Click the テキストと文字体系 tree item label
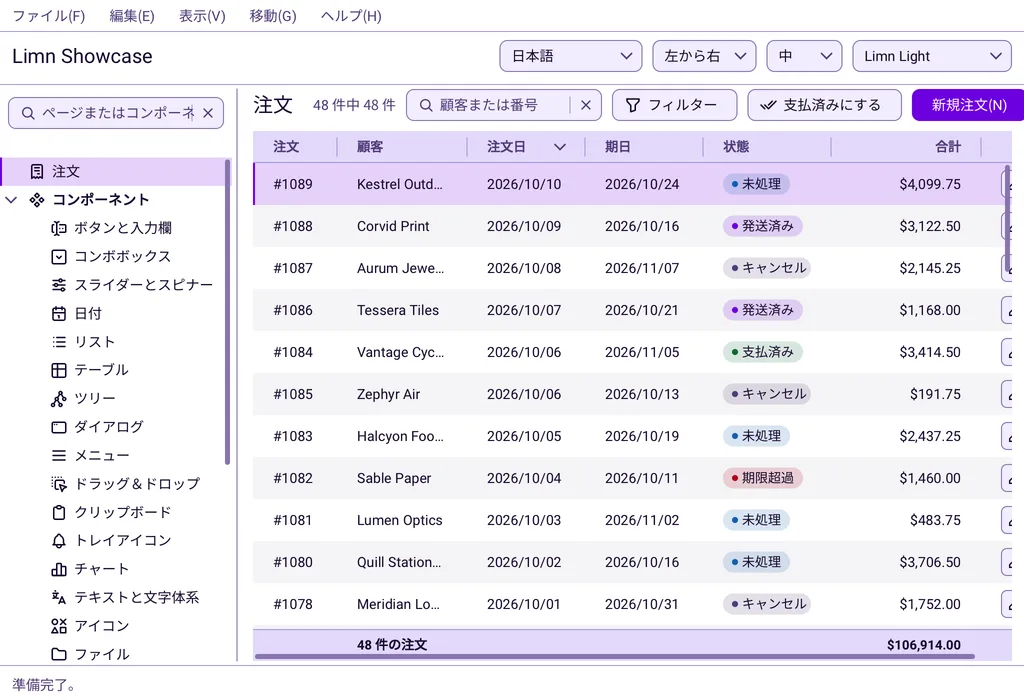This screenshot has width=1024, height=700. (136, 597)
